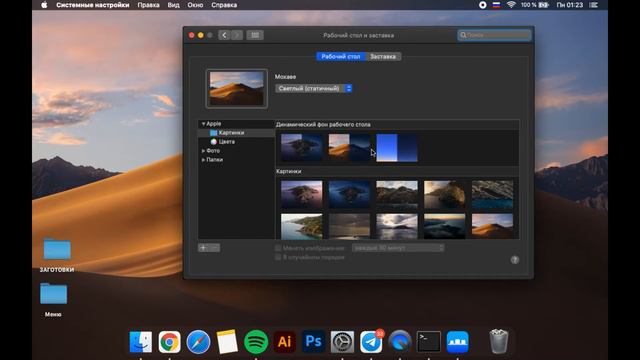
Task: Select teal water cliffs picture thumbnail
Action: click(x=492, y=194)
